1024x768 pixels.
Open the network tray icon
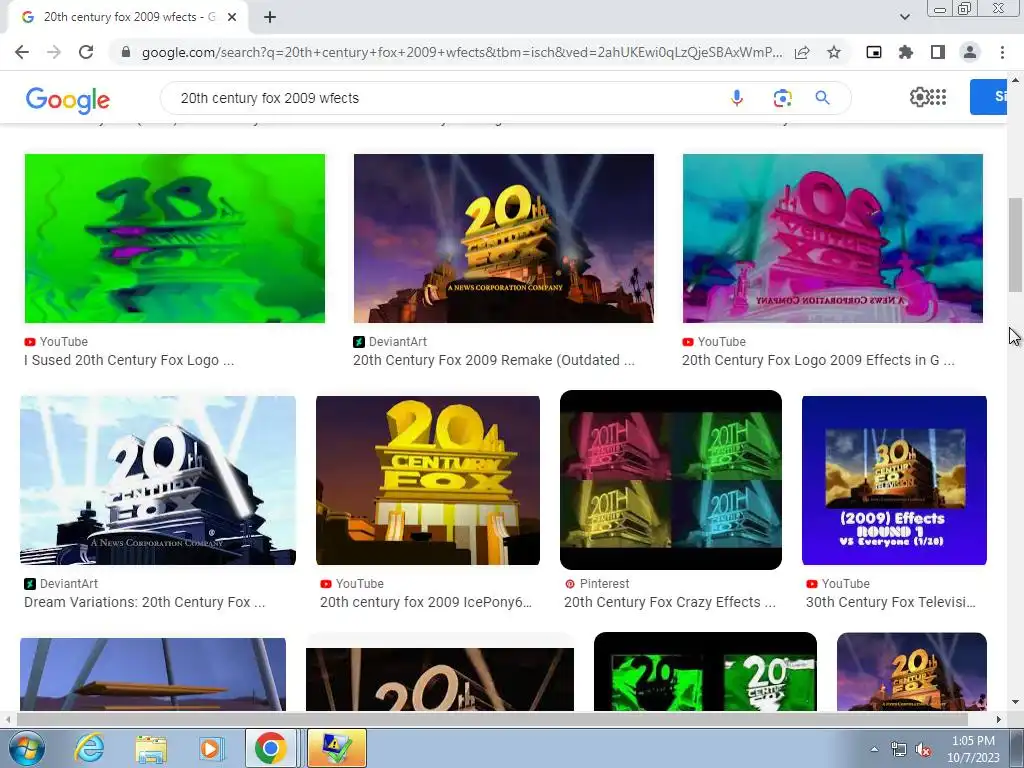coord(899,750)
